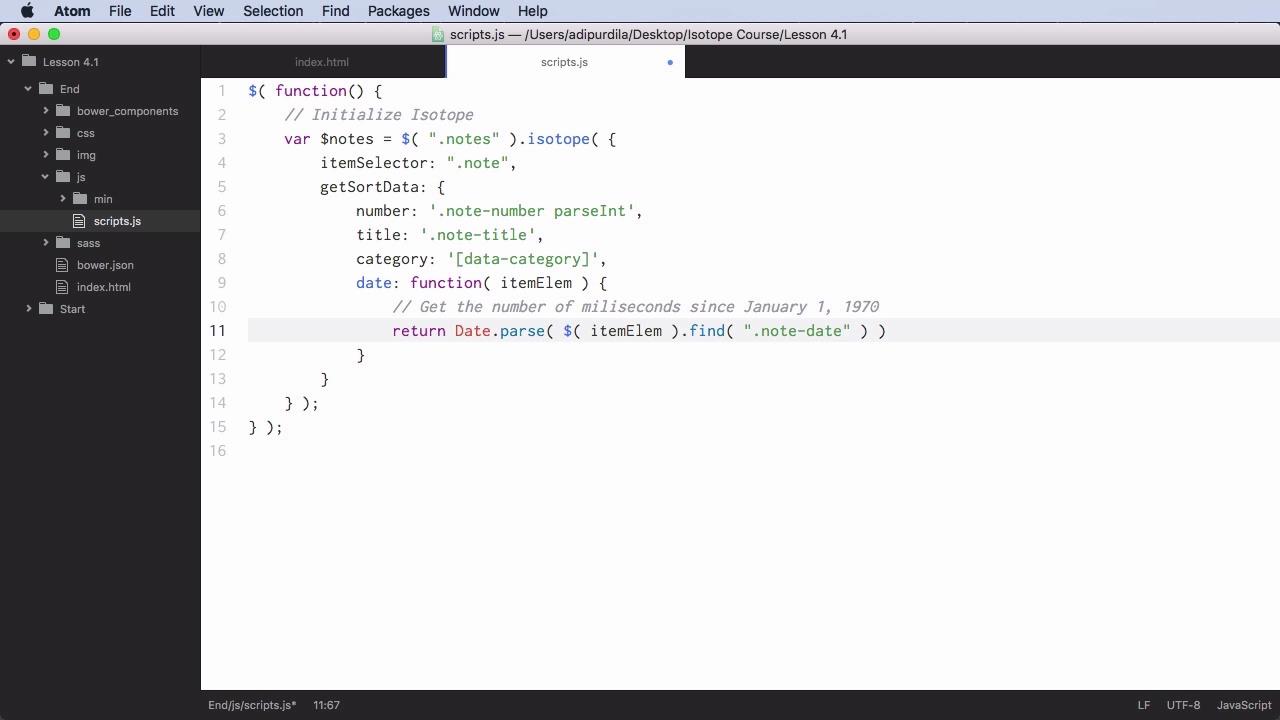Place cursor on '[data-category]' string
The width and height of the screenshot is (1280, 720).
click(522, 259)
